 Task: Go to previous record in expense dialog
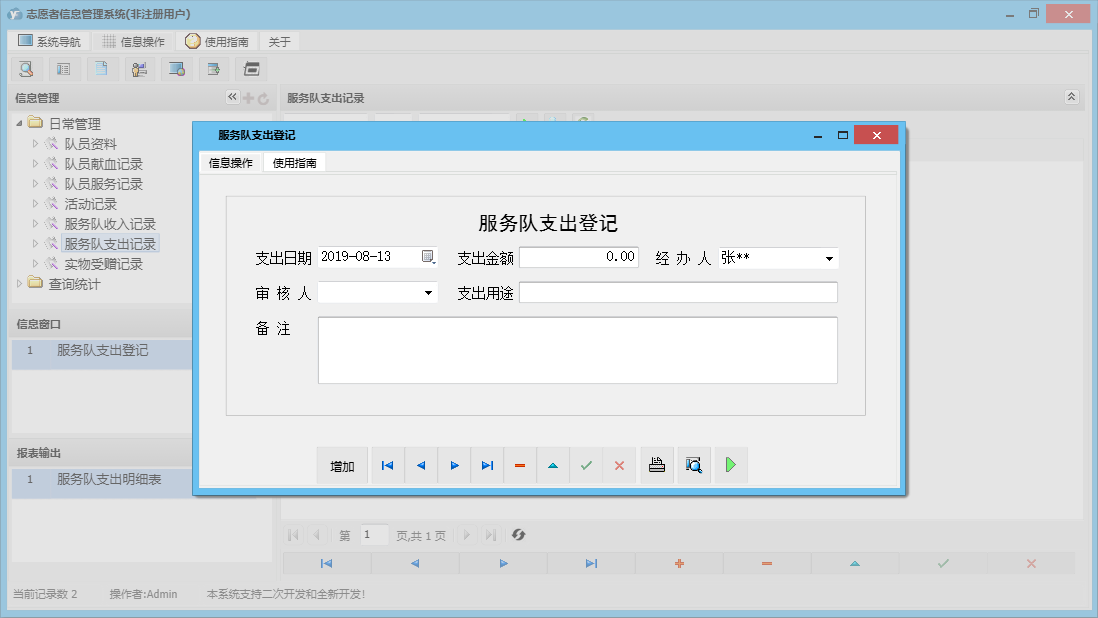421,466
